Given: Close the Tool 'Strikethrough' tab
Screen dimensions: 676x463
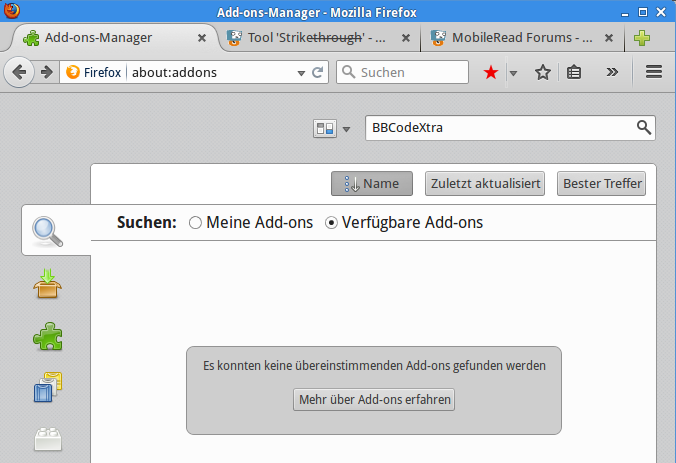Looking at the screenshot, I should 406,38.
